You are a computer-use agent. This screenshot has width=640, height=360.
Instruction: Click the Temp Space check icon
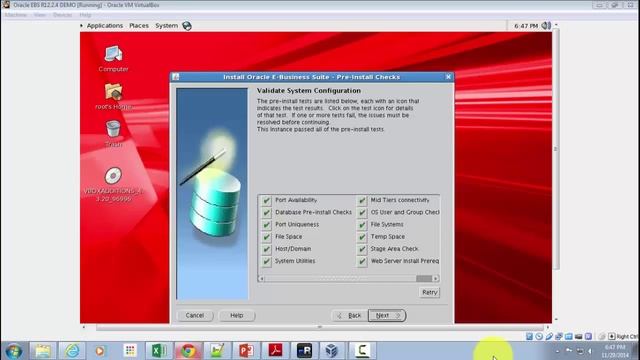(362, 237)
